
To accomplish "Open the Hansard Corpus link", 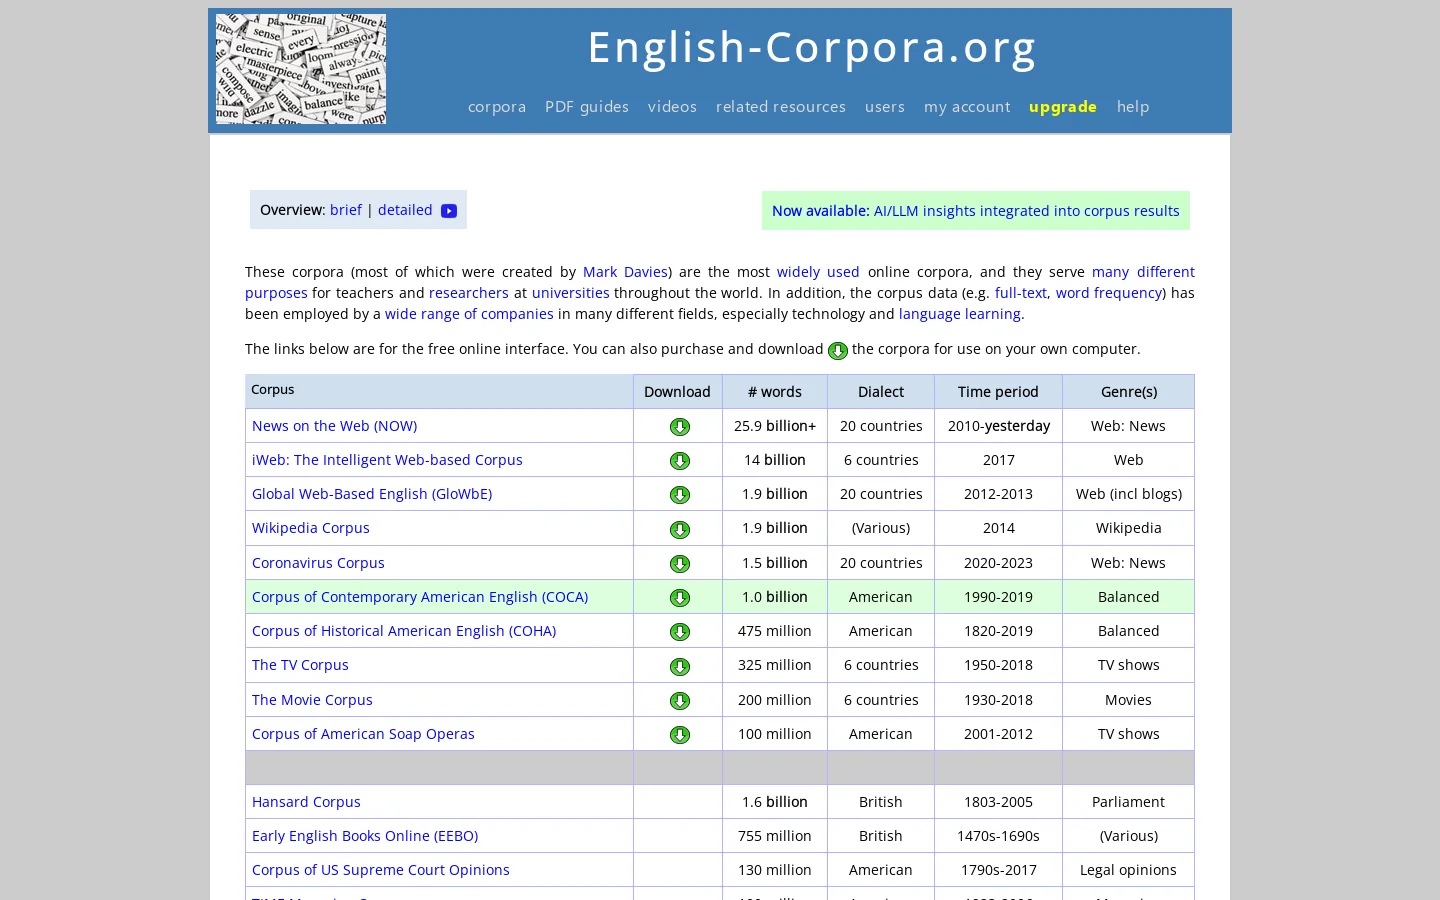I will point(306,802).
